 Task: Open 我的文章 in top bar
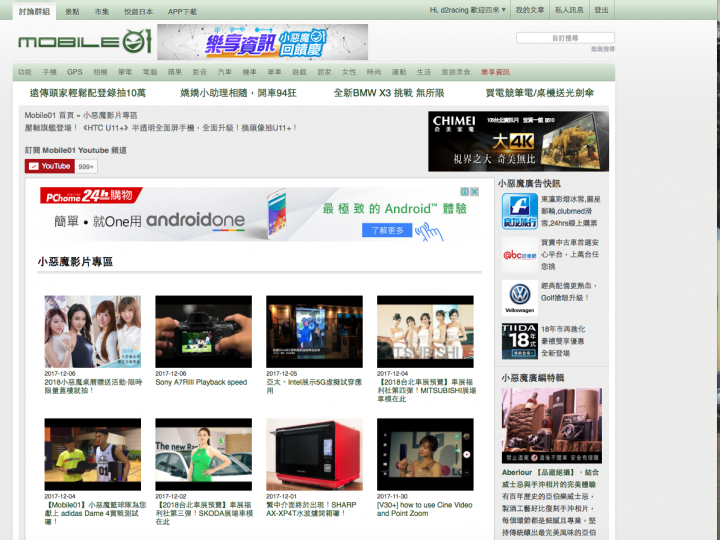529,10
